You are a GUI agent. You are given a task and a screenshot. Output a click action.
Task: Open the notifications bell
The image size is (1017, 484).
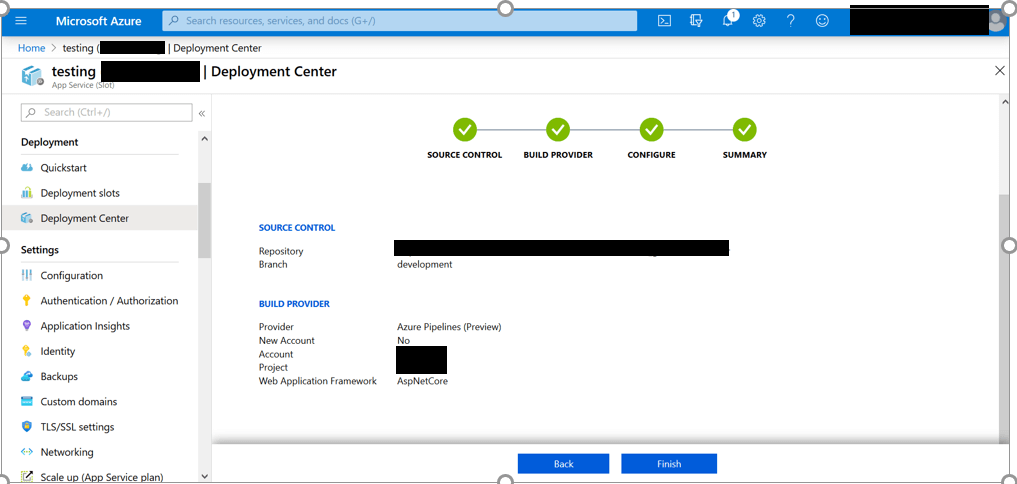[728, 21]
